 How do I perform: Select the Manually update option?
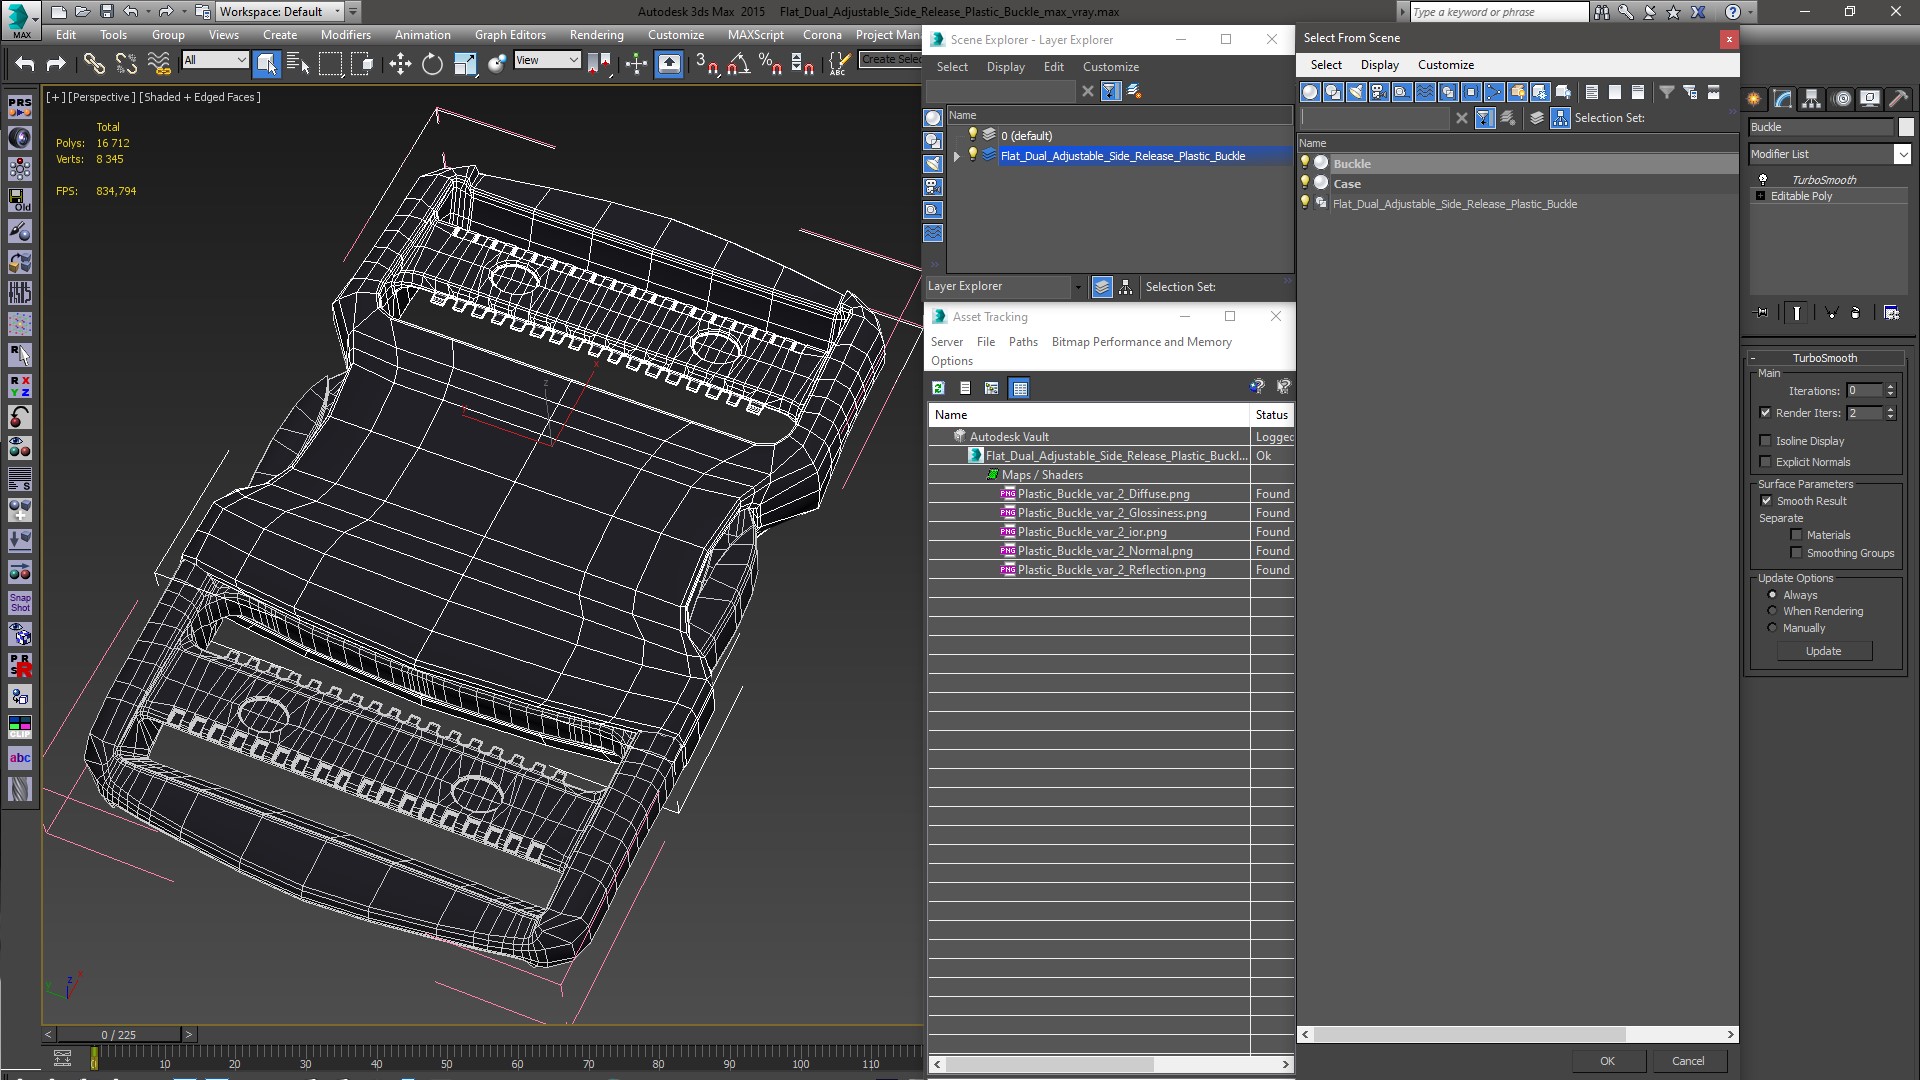click(1772, 628)
